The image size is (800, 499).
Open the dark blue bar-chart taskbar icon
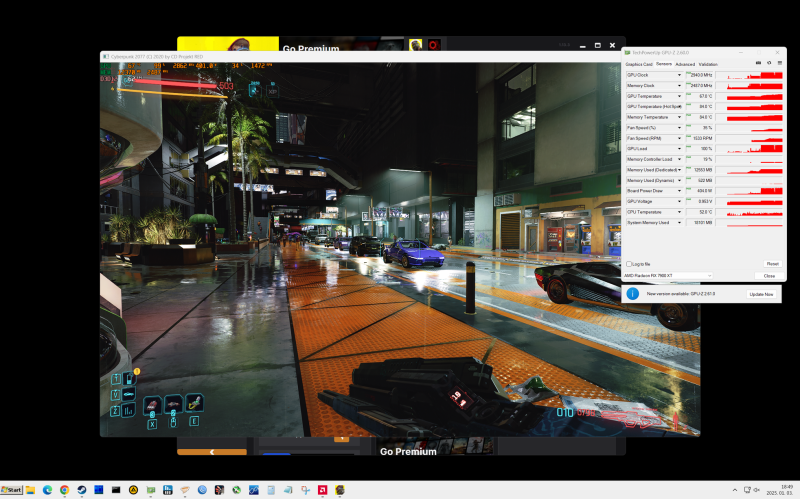[167, 490]
